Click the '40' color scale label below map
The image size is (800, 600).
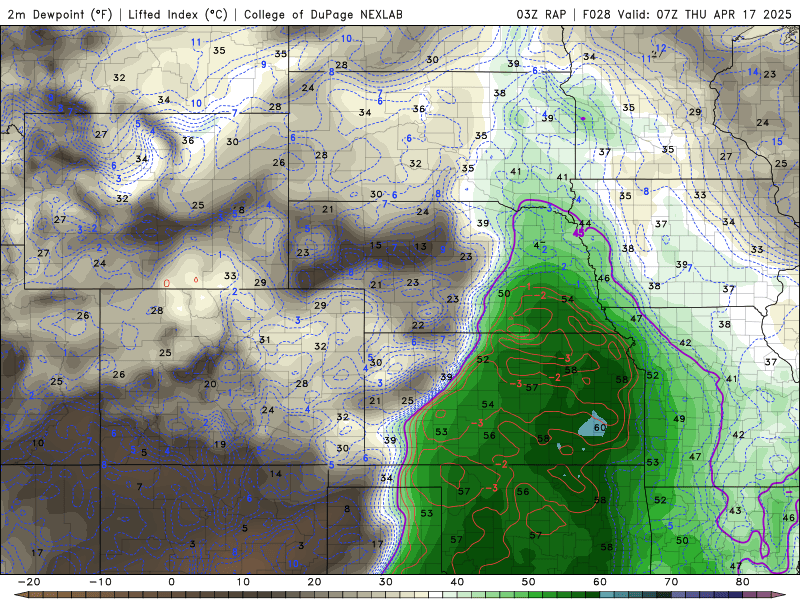(x=457, y=582)
